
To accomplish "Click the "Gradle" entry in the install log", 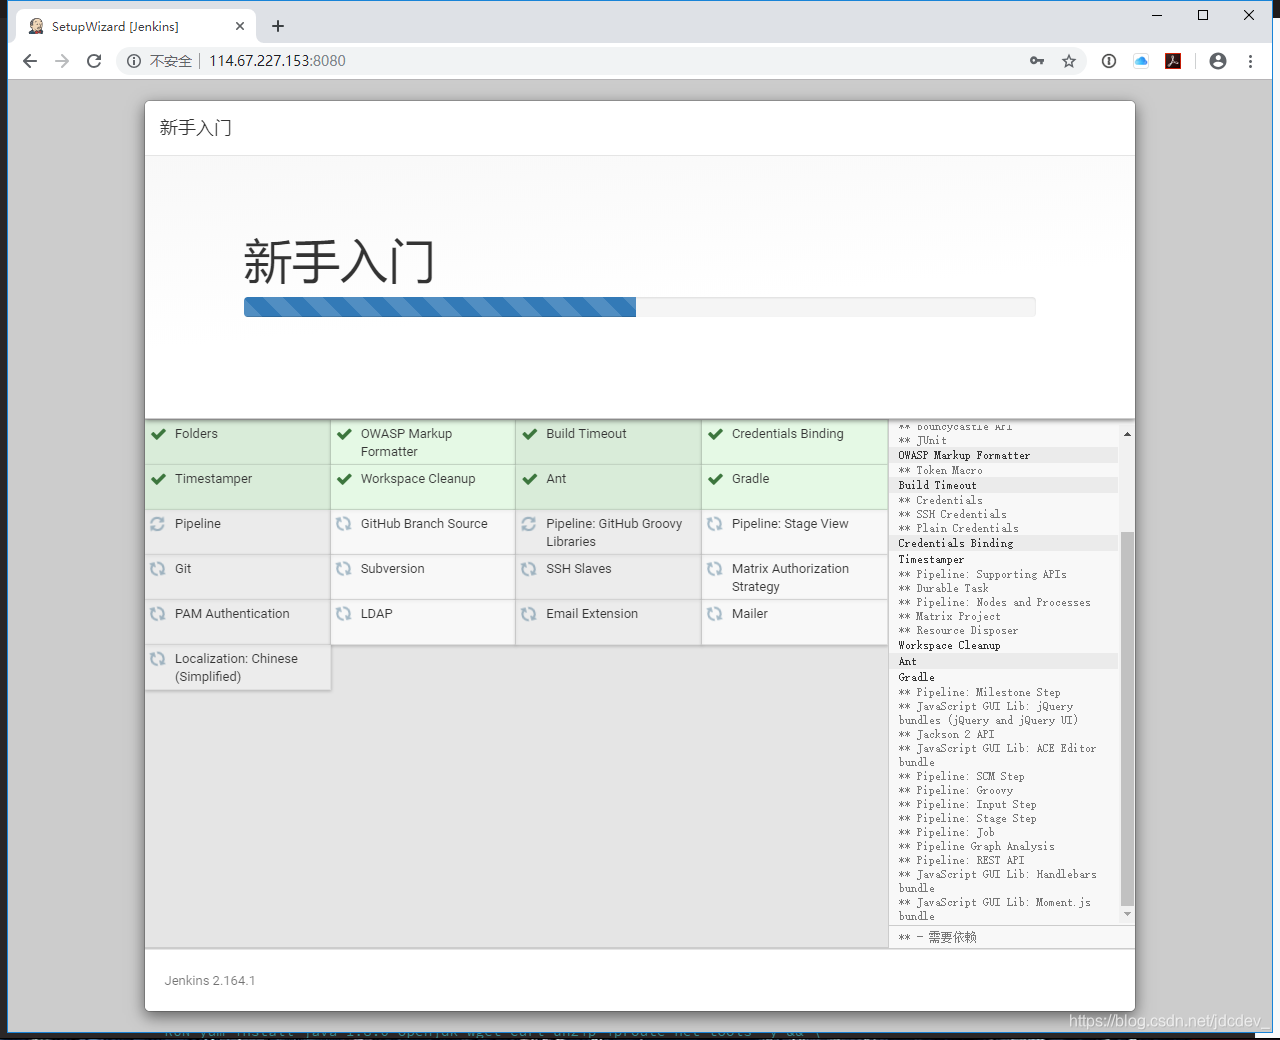I will click(x=916, y=677).
